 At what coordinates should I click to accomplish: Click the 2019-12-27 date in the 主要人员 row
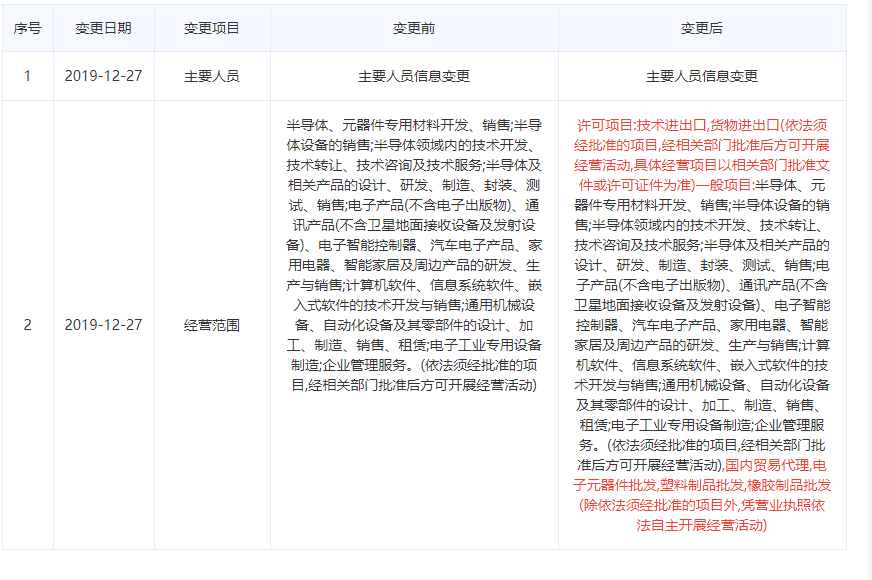pyautogui.click(x=103, y=76)
